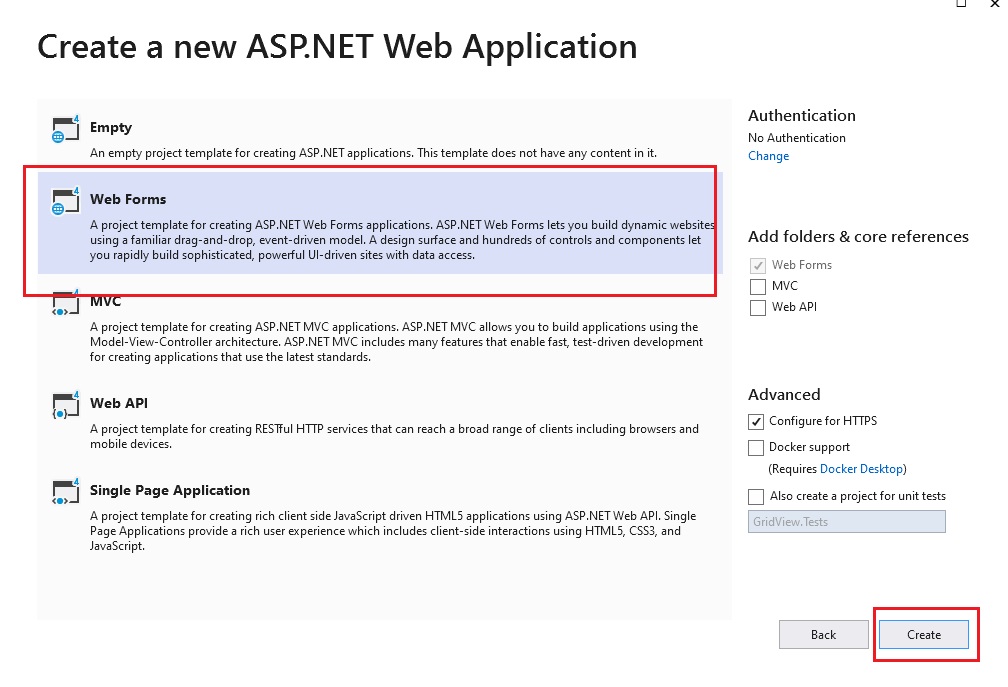Select the Empty project template title
This screenshot has height=687, width=1008.
click(x=111, y=127)
